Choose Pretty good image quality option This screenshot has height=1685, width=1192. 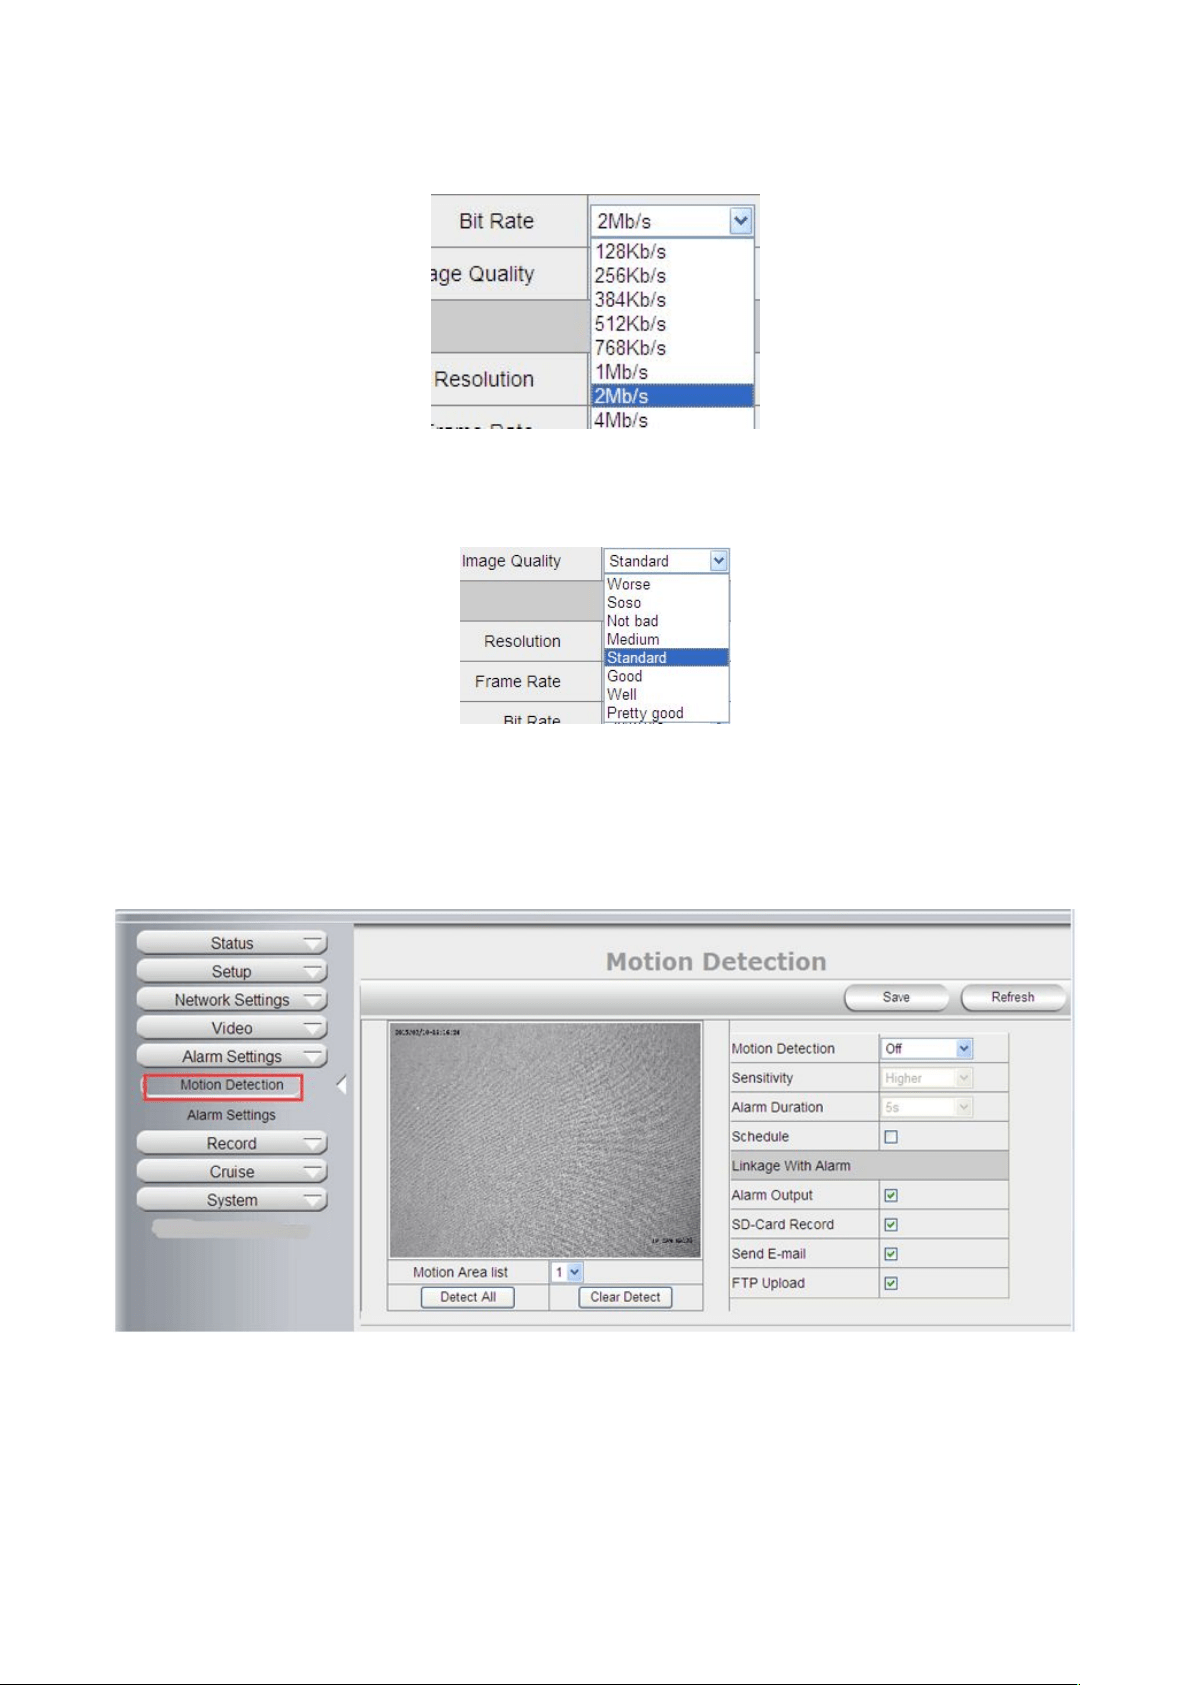tap(667, 713)
